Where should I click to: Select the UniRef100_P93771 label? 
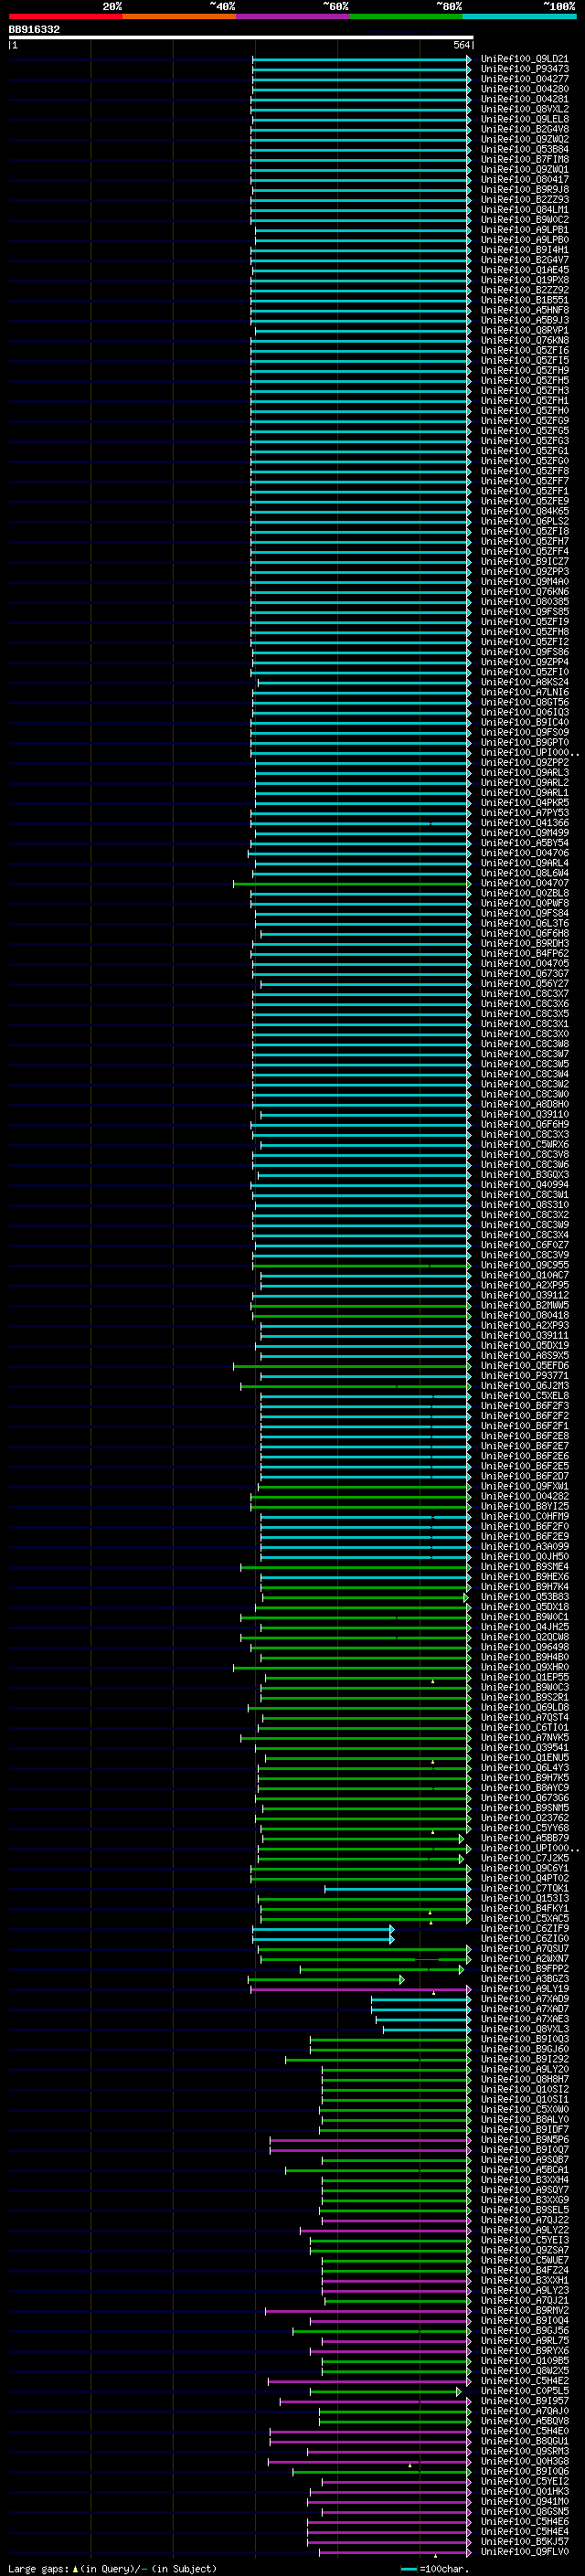tap(524, 1376)
